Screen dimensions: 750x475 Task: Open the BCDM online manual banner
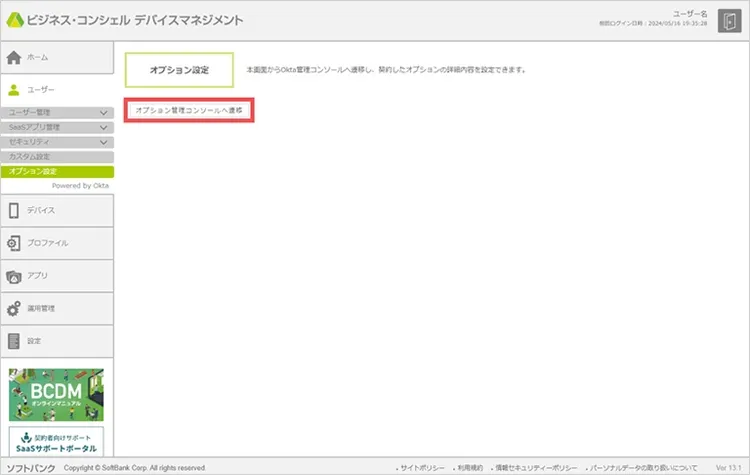[56, 395]
